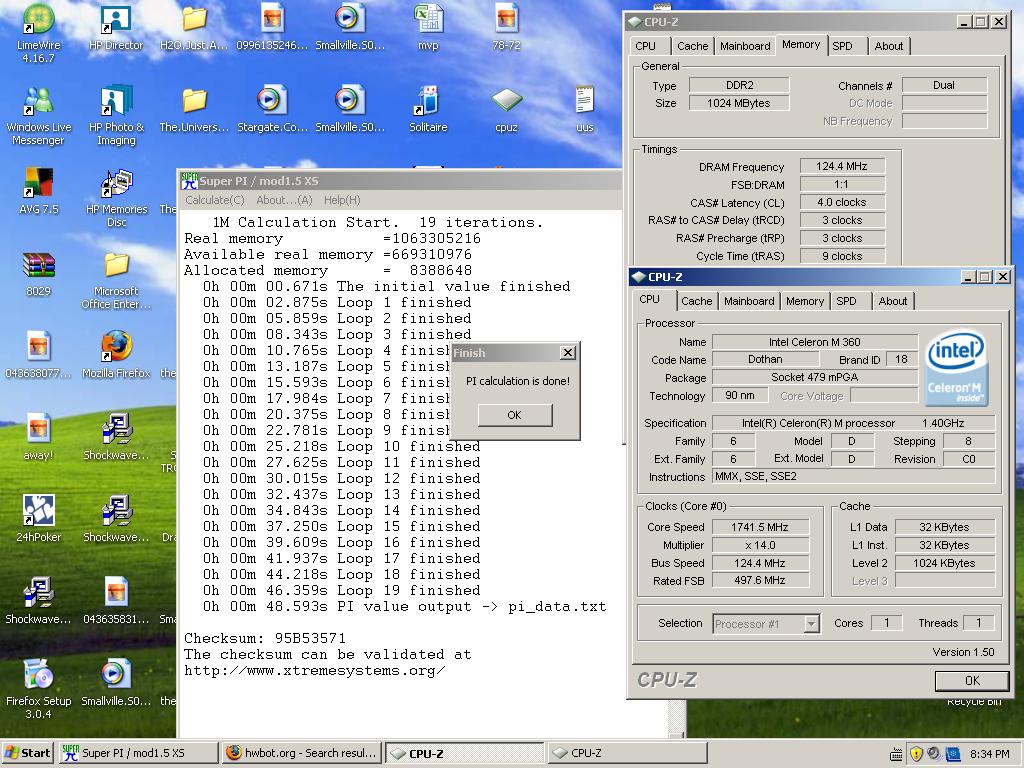Click the Loop 19 finished line
The height and width of the screenshot is (768, 1024).
tap(341, 590)
